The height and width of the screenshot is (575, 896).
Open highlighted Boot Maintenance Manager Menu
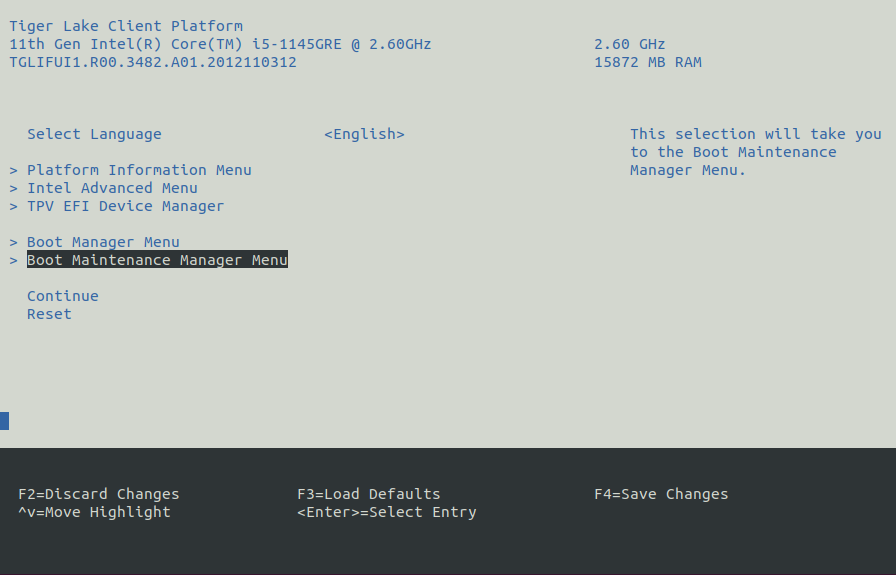[157, 259]
